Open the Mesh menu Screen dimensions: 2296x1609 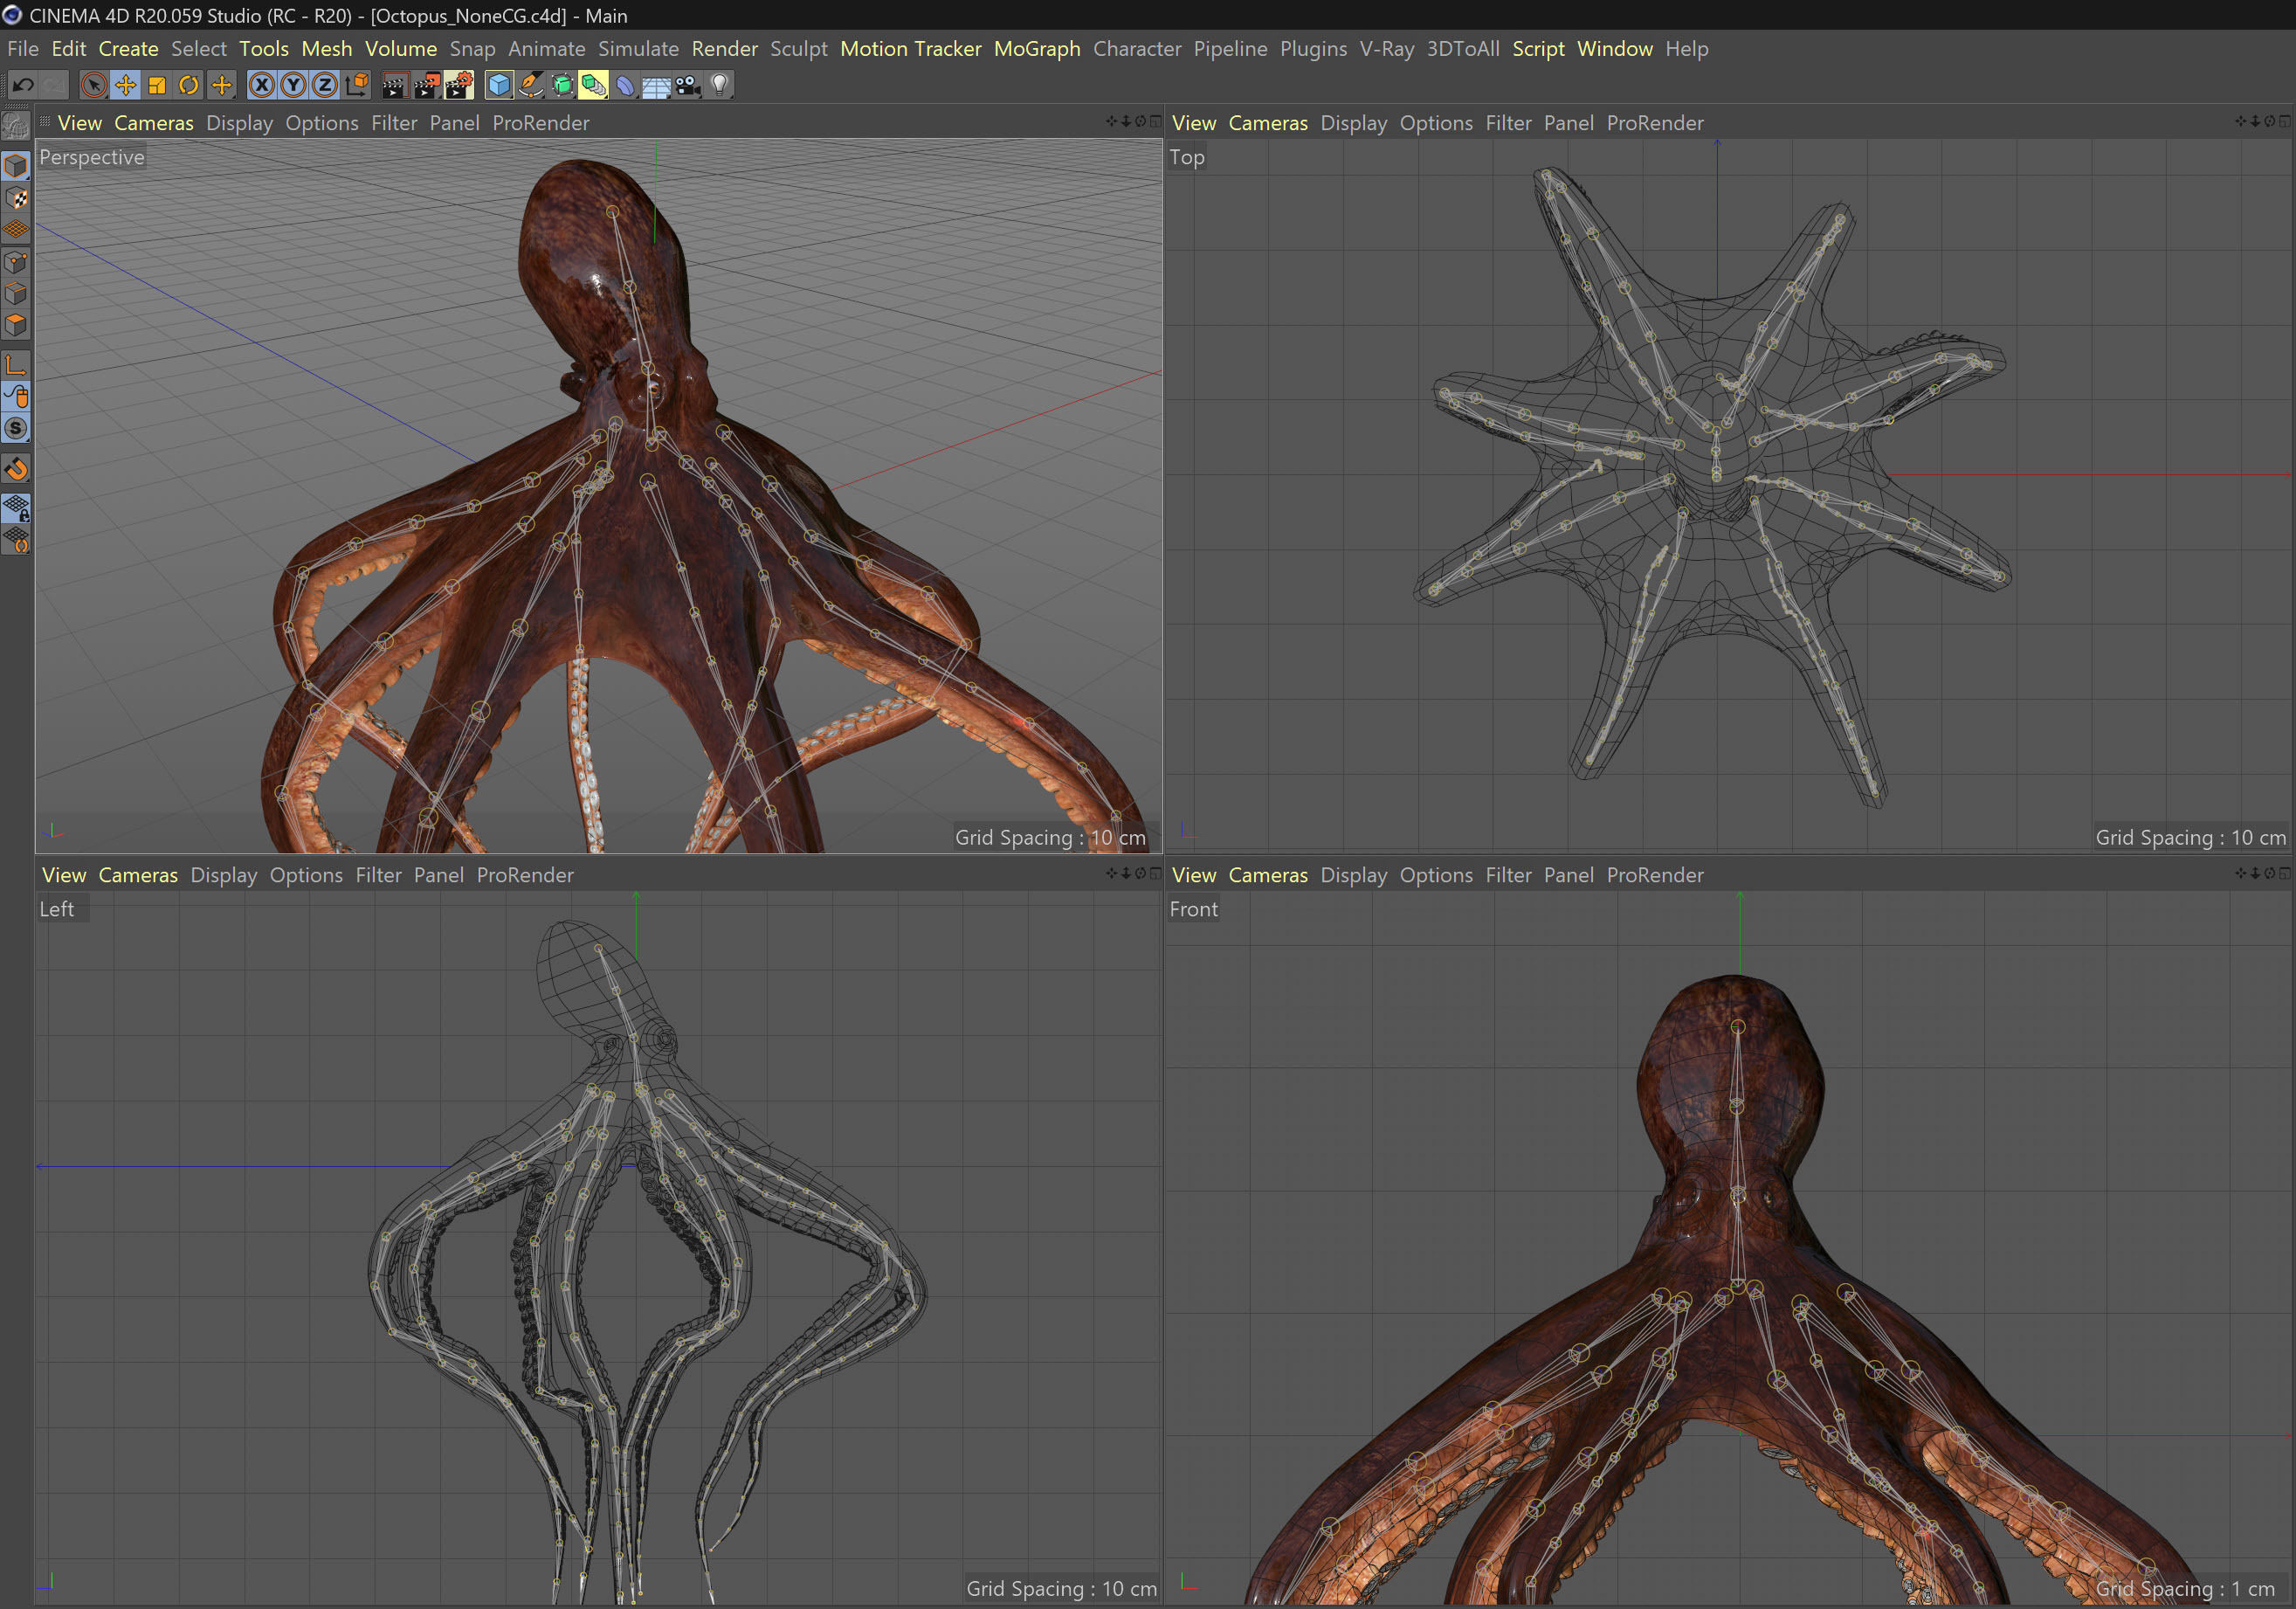coord(327,48)
